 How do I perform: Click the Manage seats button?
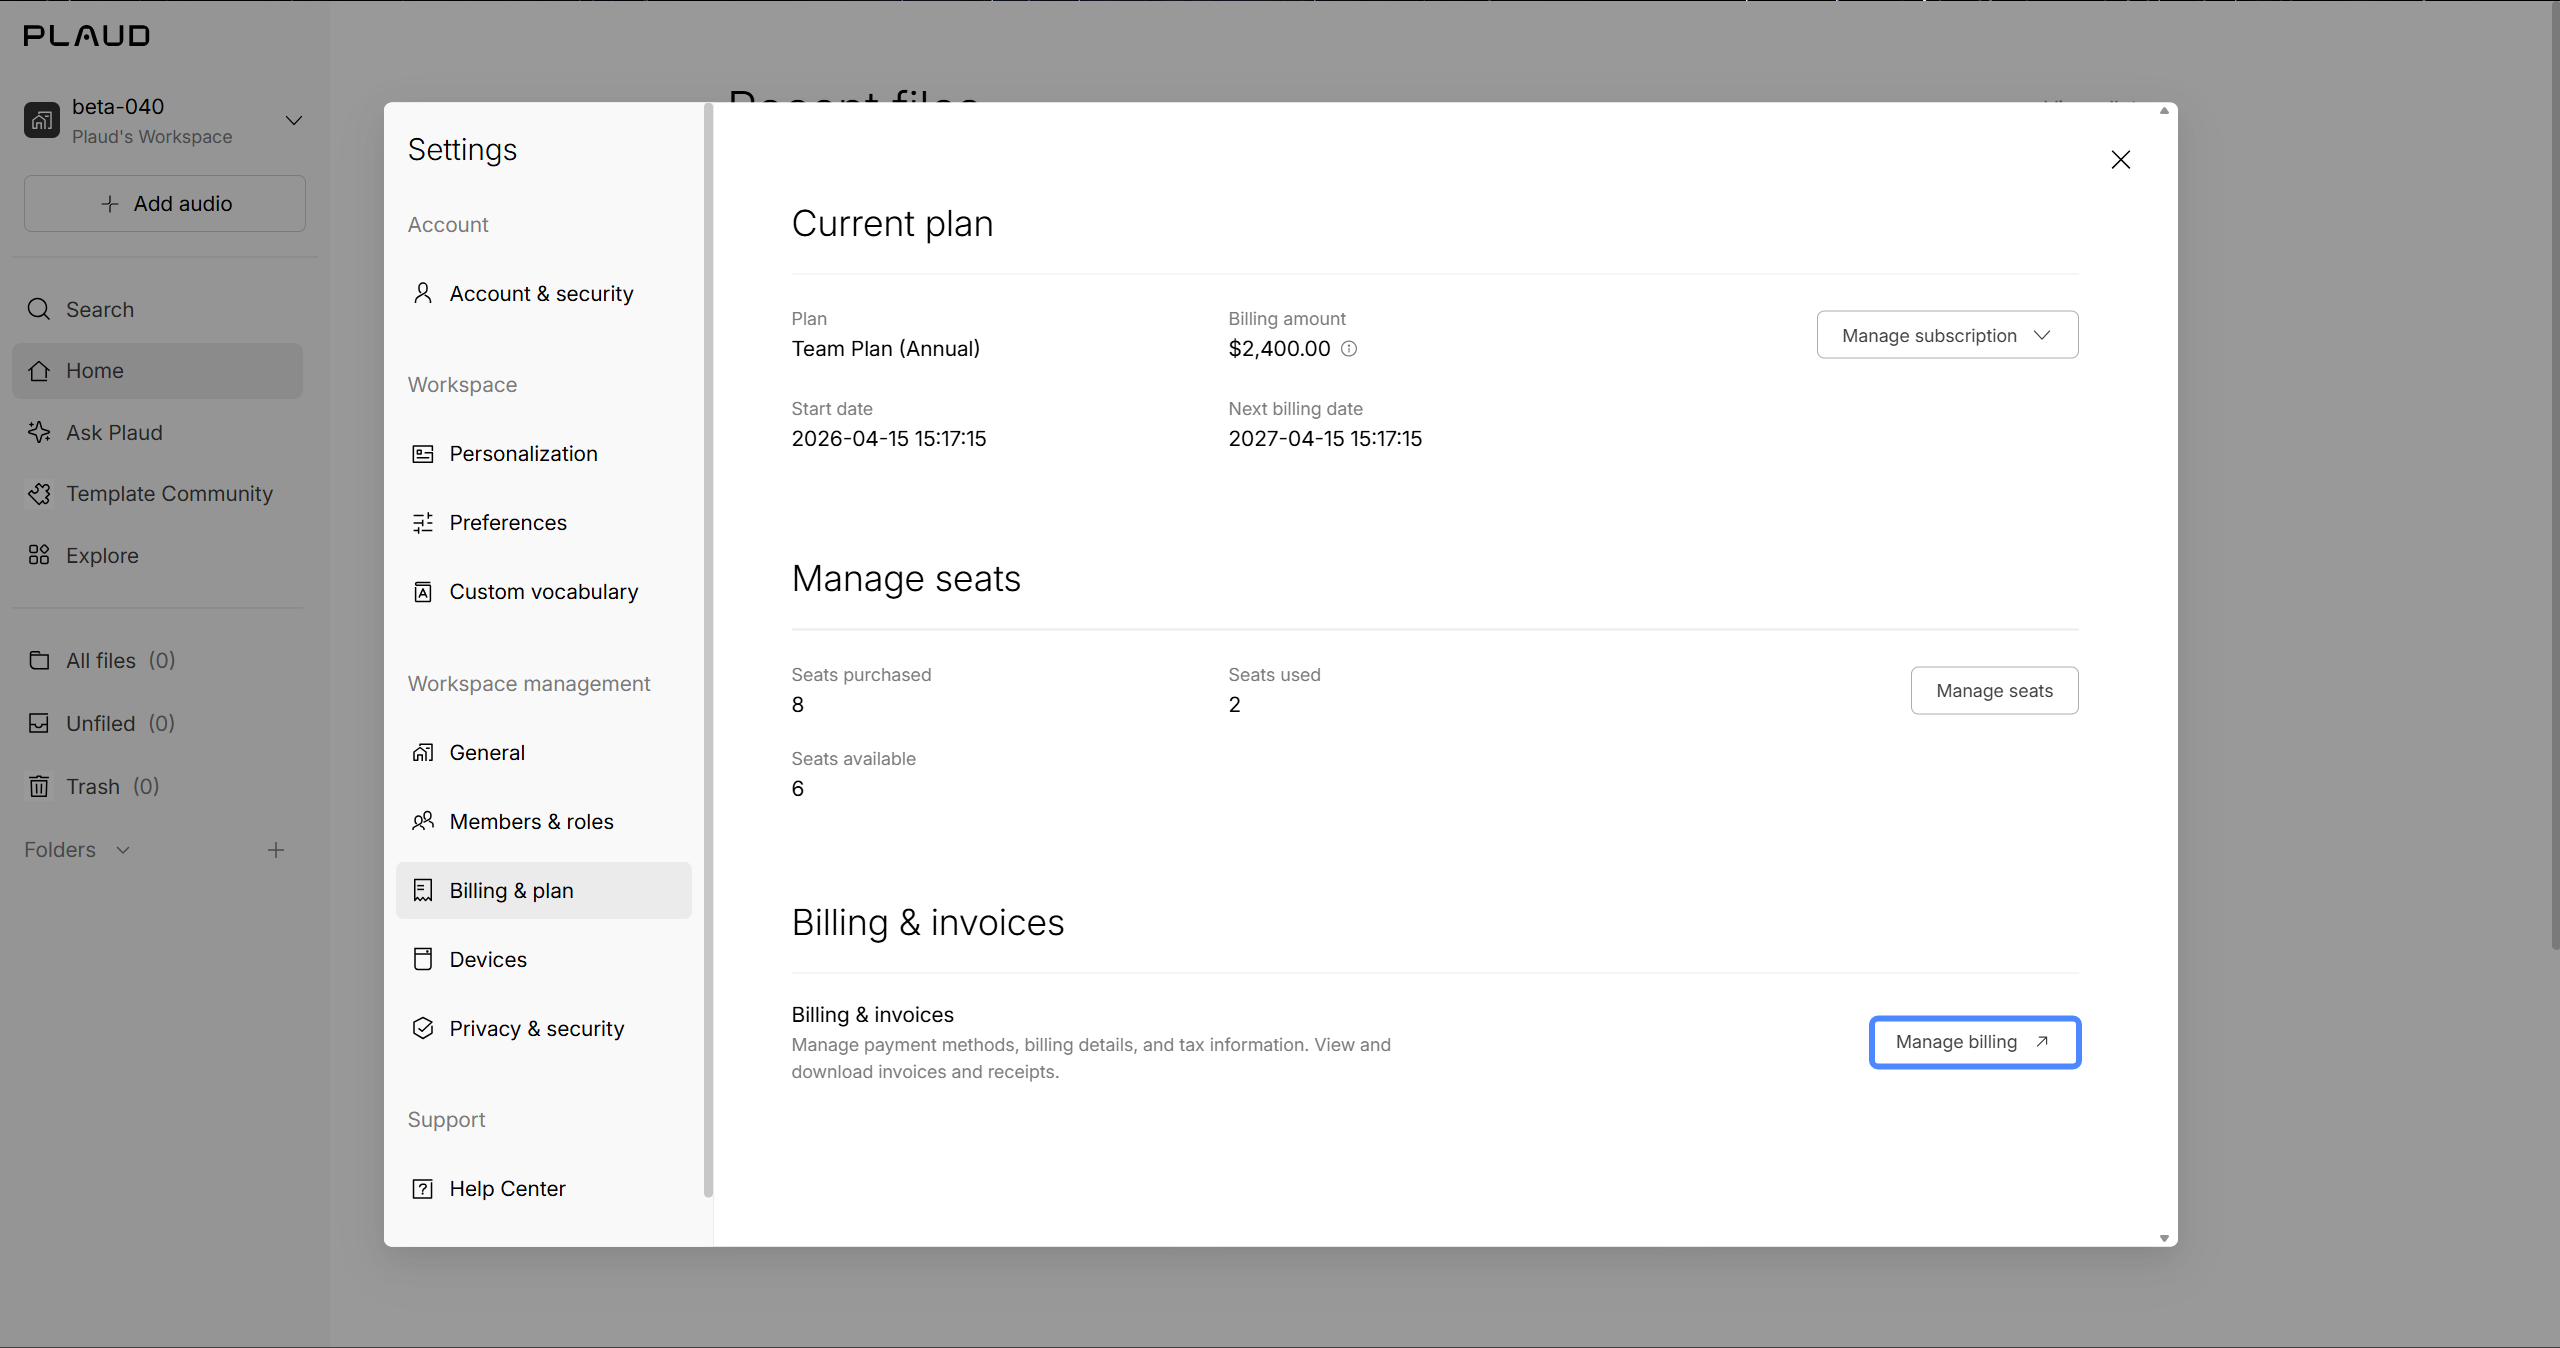1994,691
